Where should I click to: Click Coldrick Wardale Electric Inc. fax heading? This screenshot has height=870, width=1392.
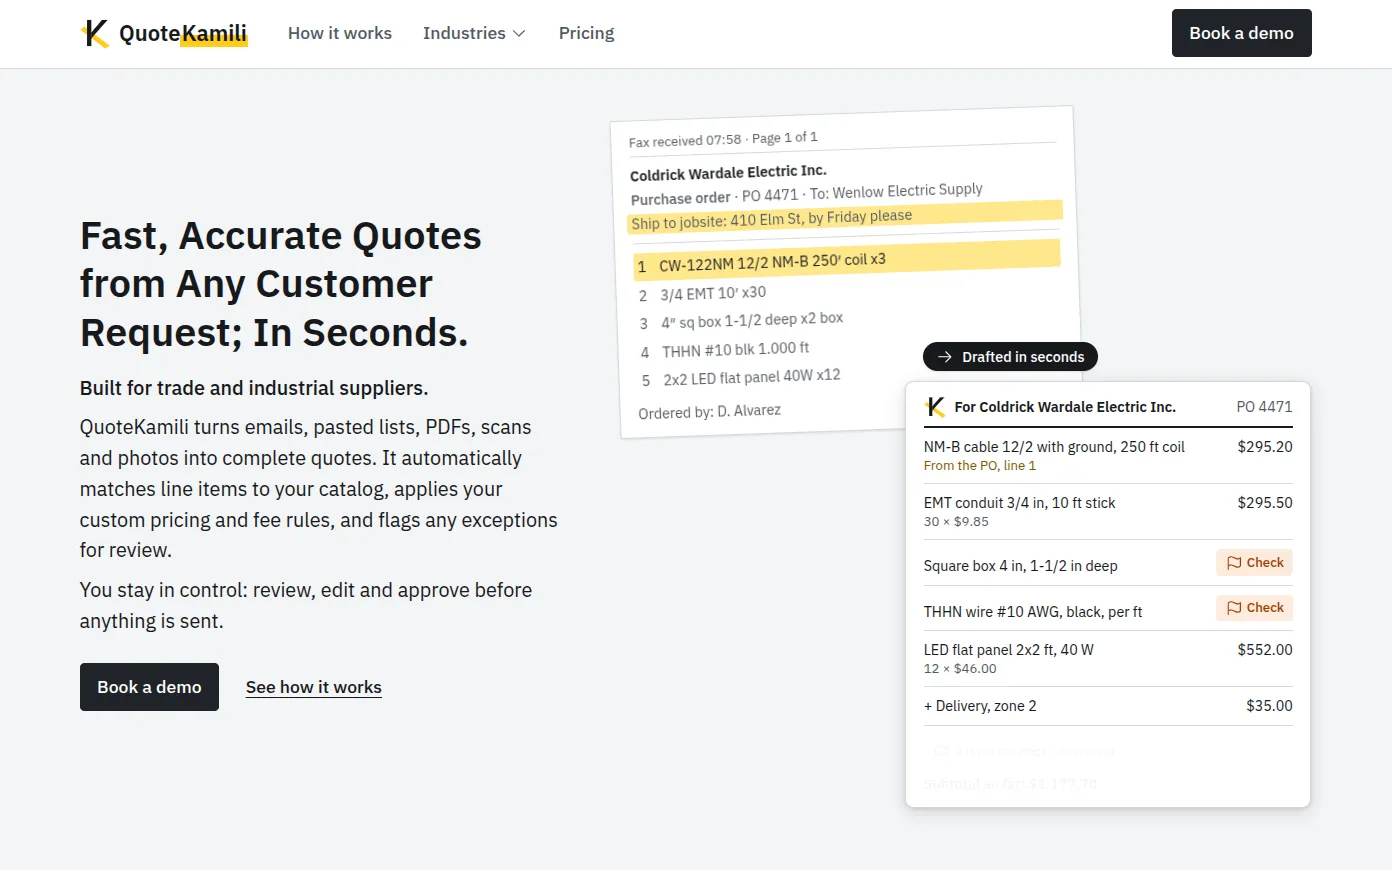click(x=728, y=173)
